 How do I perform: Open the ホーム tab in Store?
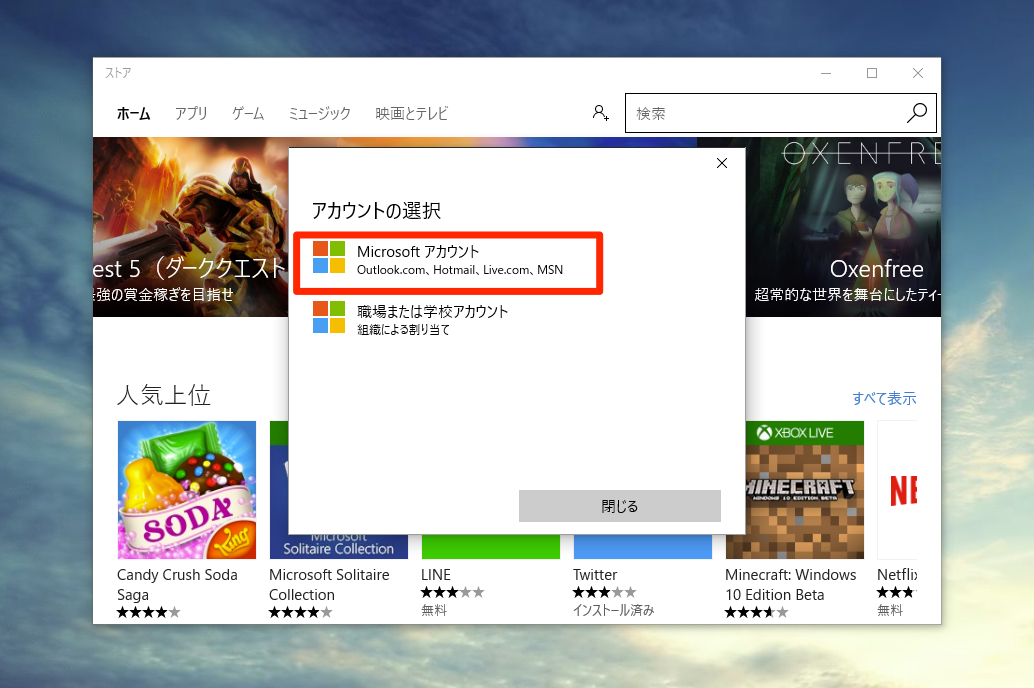[133, 113]
